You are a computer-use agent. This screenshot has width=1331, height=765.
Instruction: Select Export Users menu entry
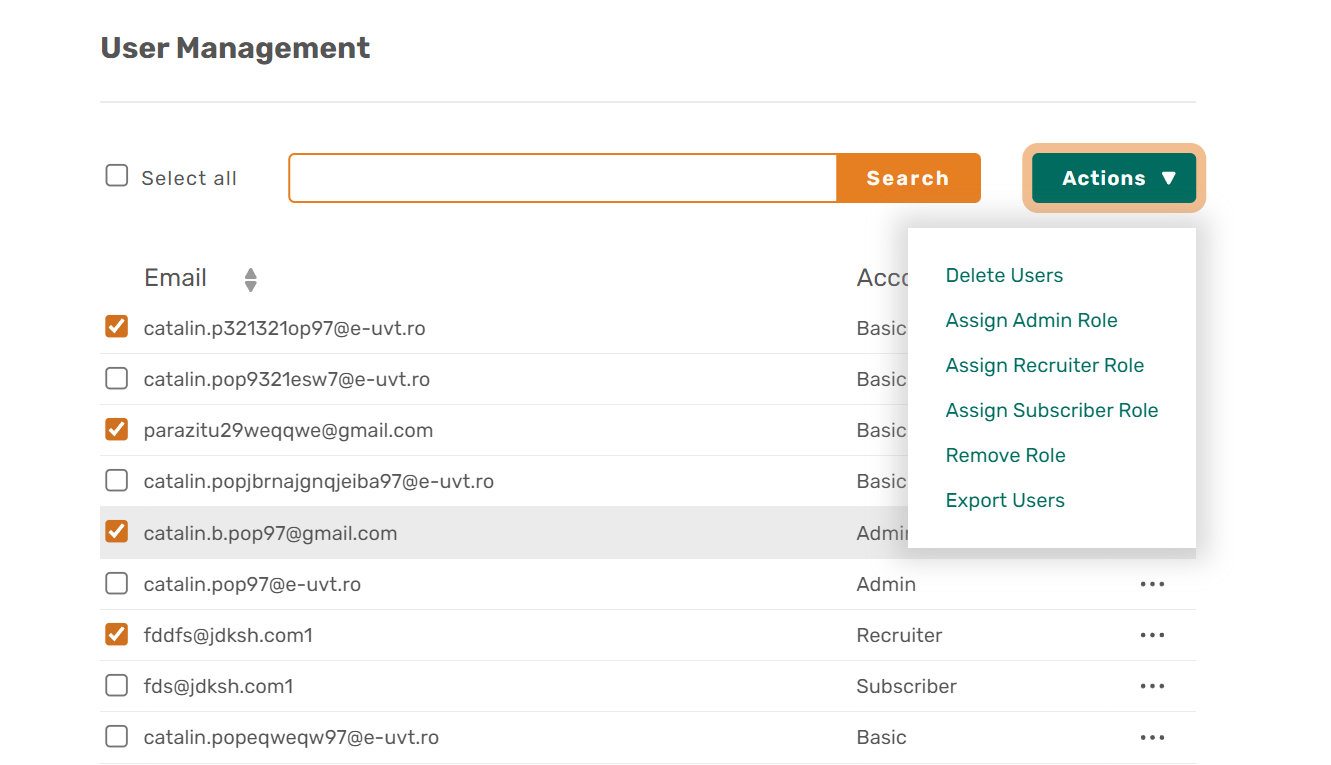point(1004,500)
